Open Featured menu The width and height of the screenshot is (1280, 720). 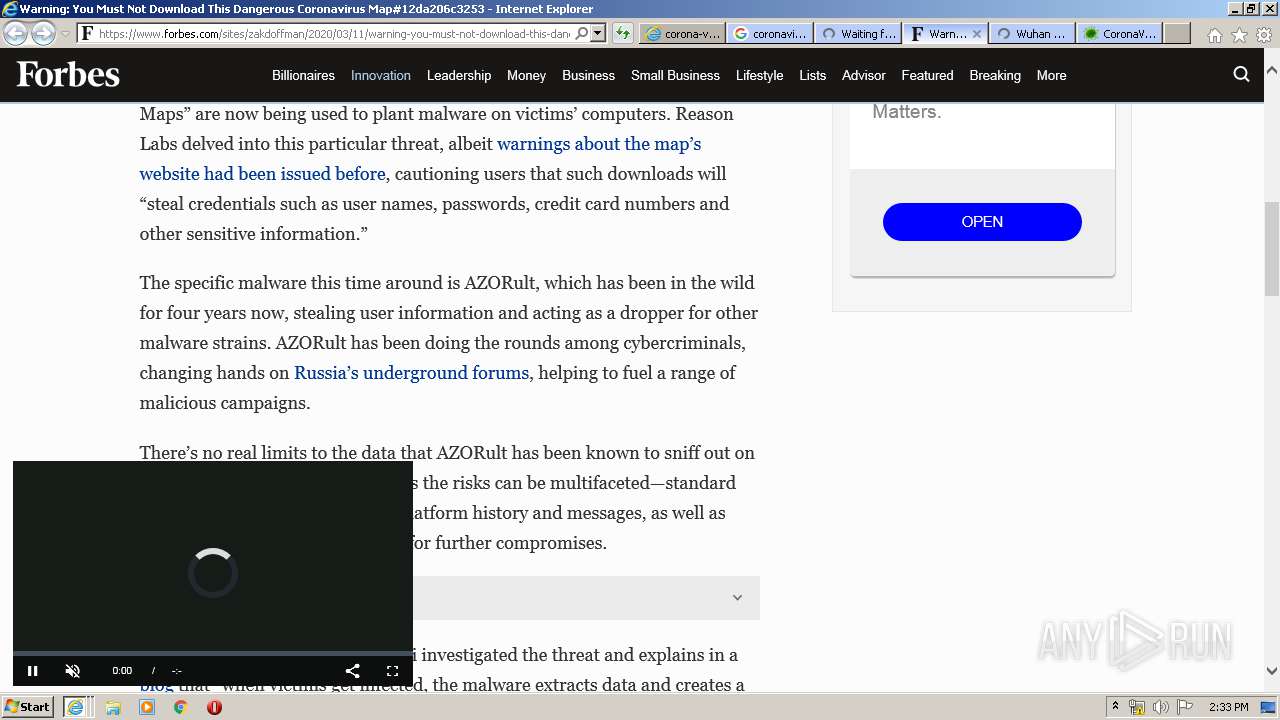coord(927,75)
